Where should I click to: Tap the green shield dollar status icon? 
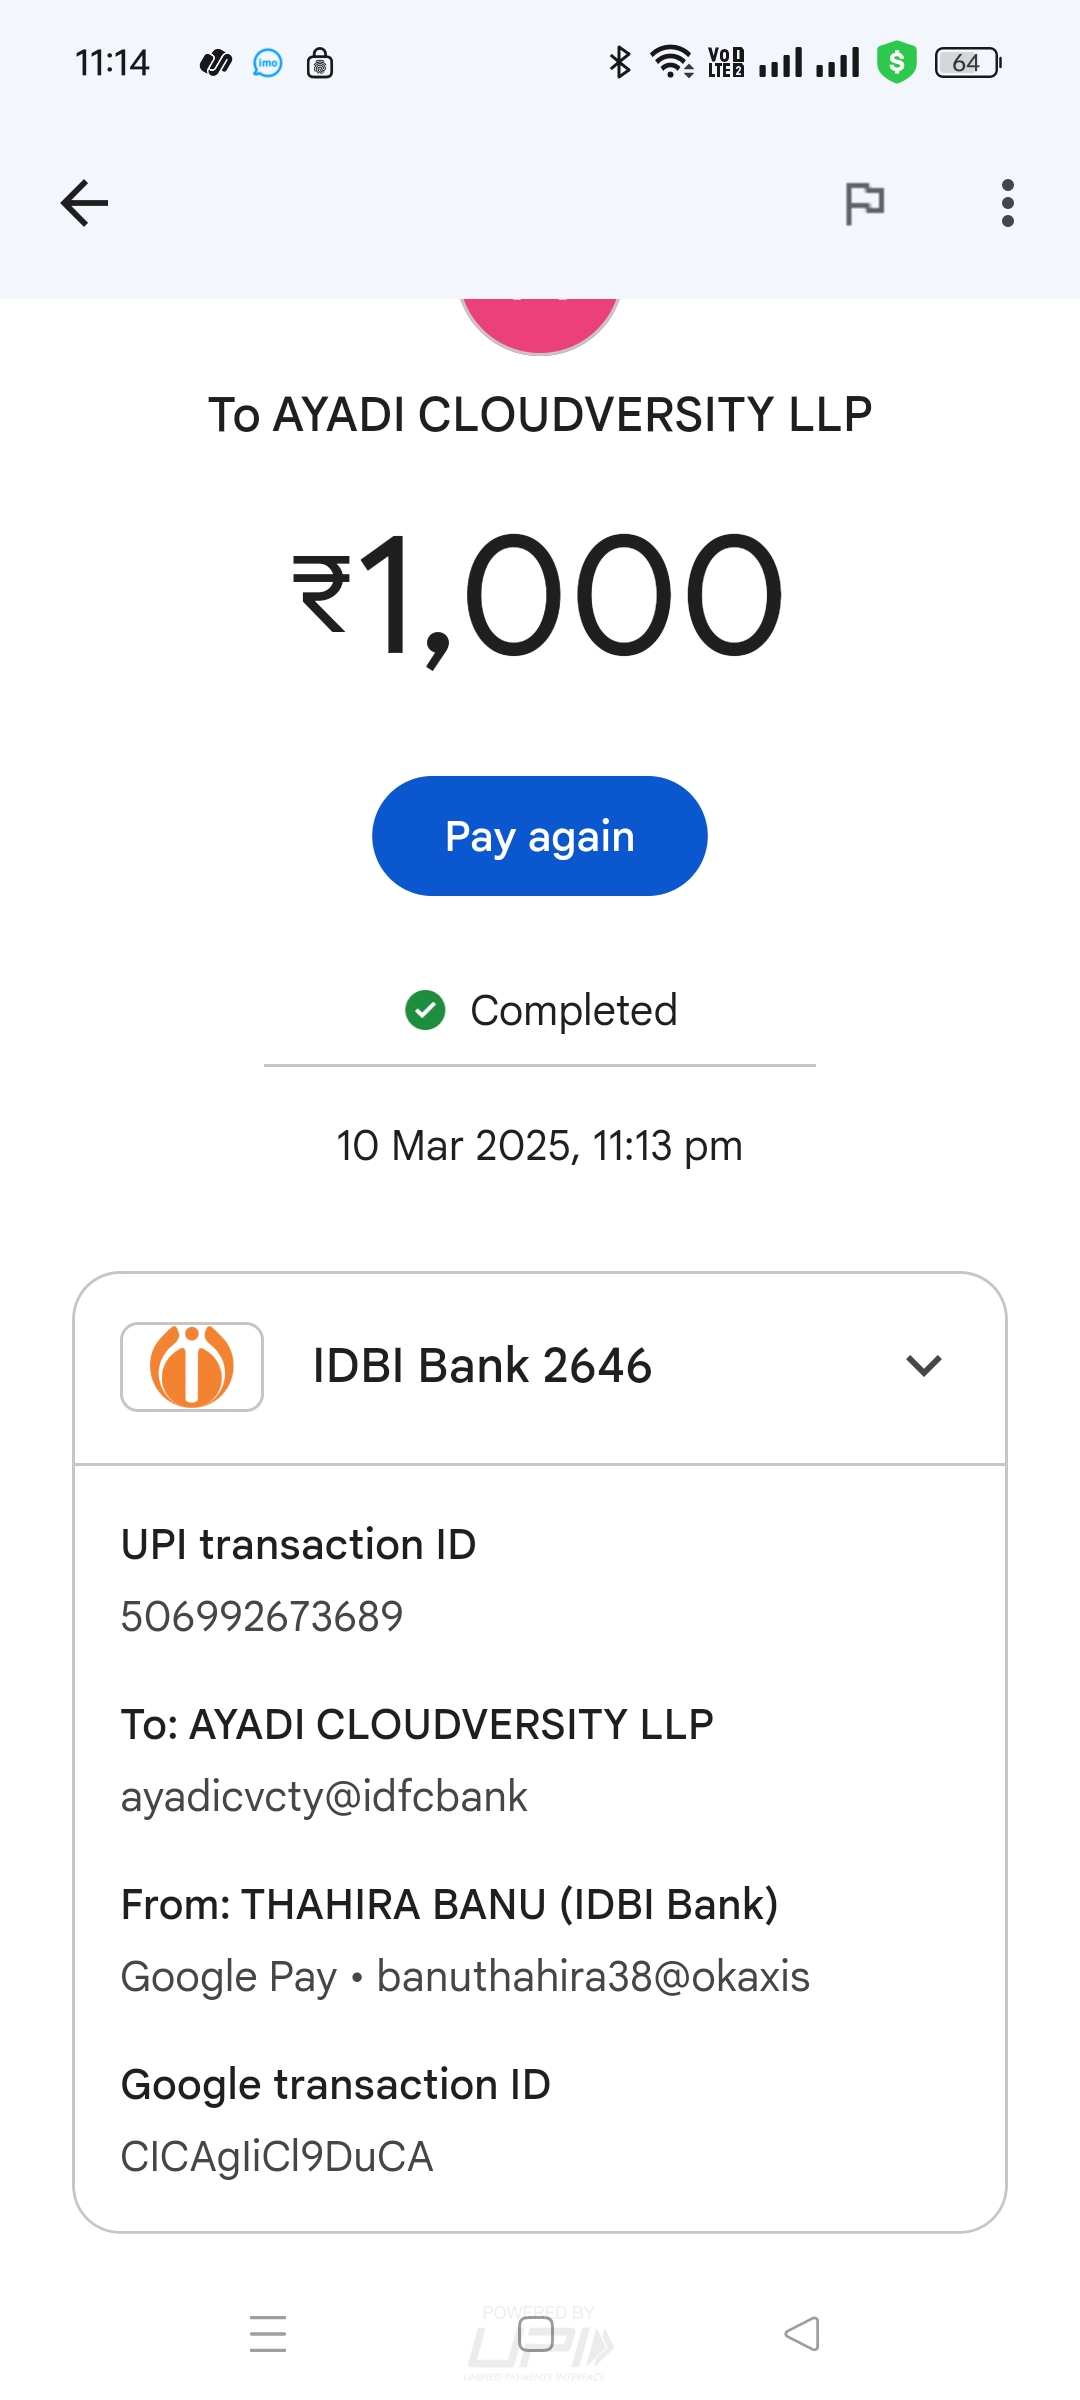coord(896,62)
